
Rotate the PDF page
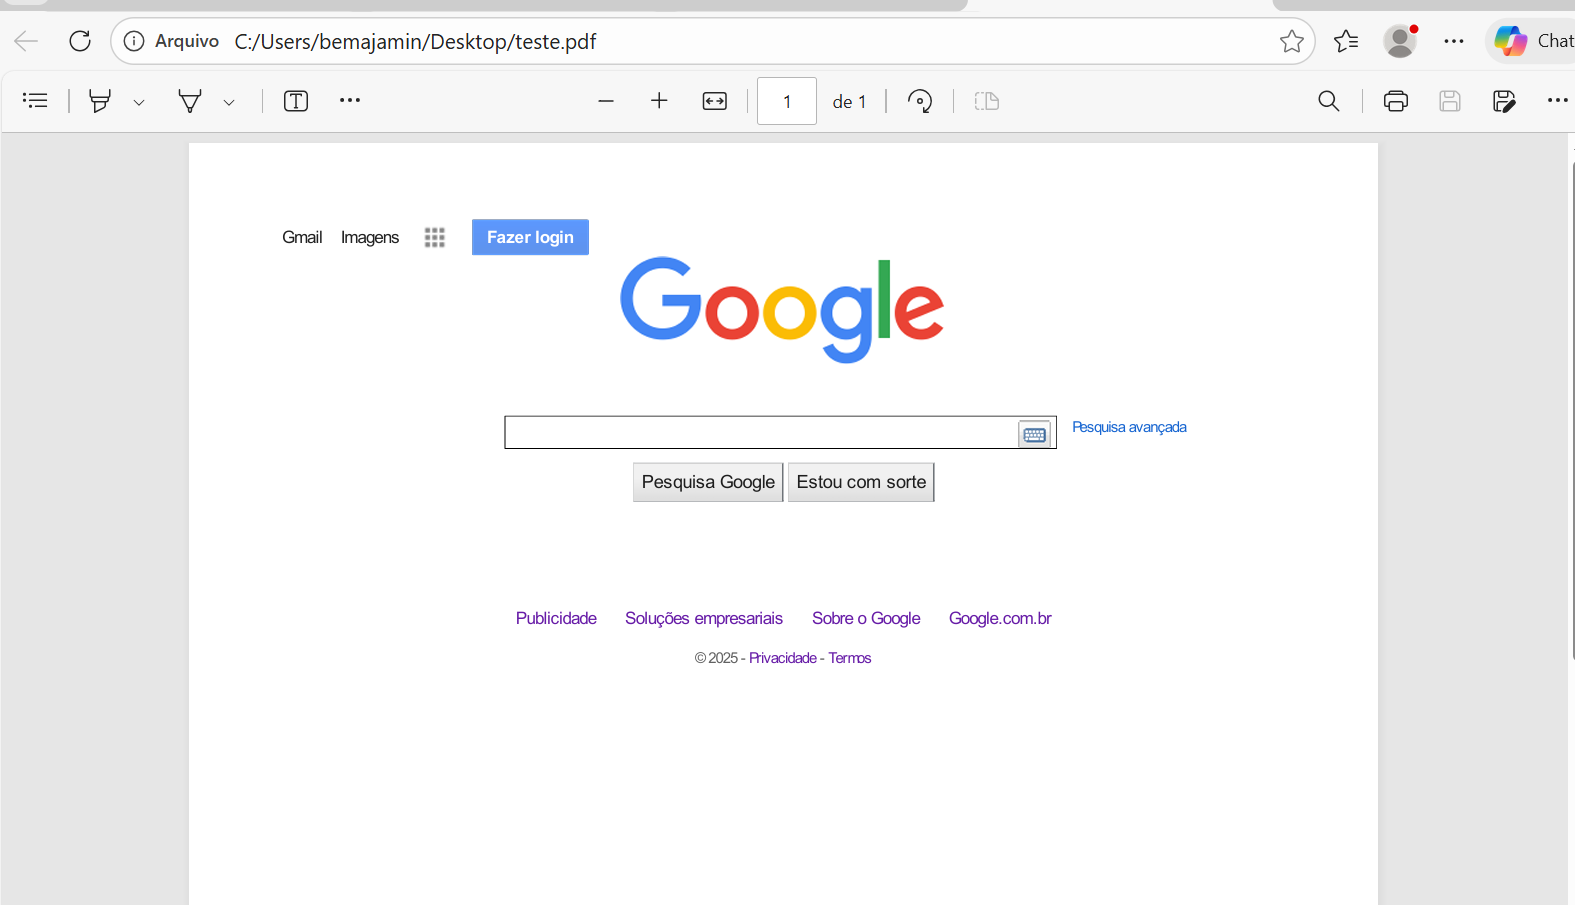[x=920, y=101]
